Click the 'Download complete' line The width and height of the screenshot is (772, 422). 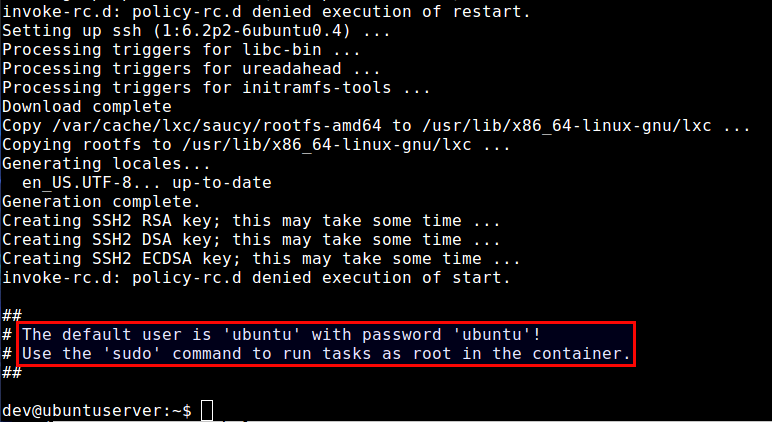coord(87,107)
